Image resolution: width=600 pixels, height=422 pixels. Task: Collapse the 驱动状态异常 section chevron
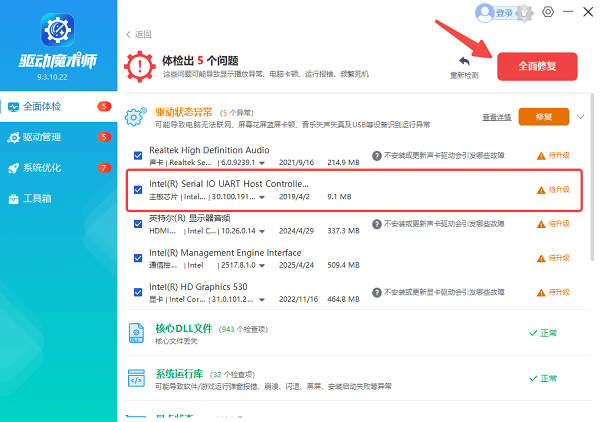(x=580, y=117)
